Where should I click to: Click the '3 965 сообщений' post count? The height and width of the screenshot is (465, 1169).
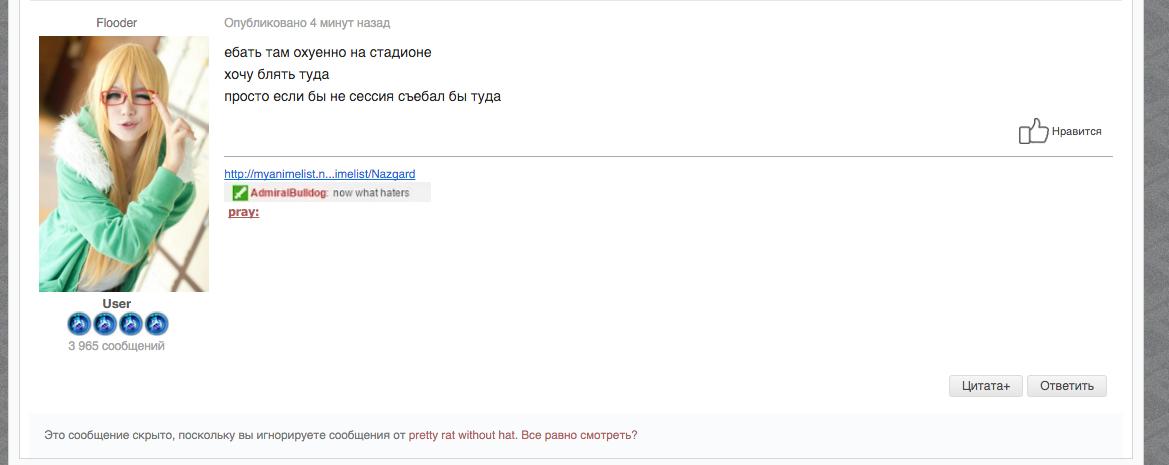(x=117, y=346)
